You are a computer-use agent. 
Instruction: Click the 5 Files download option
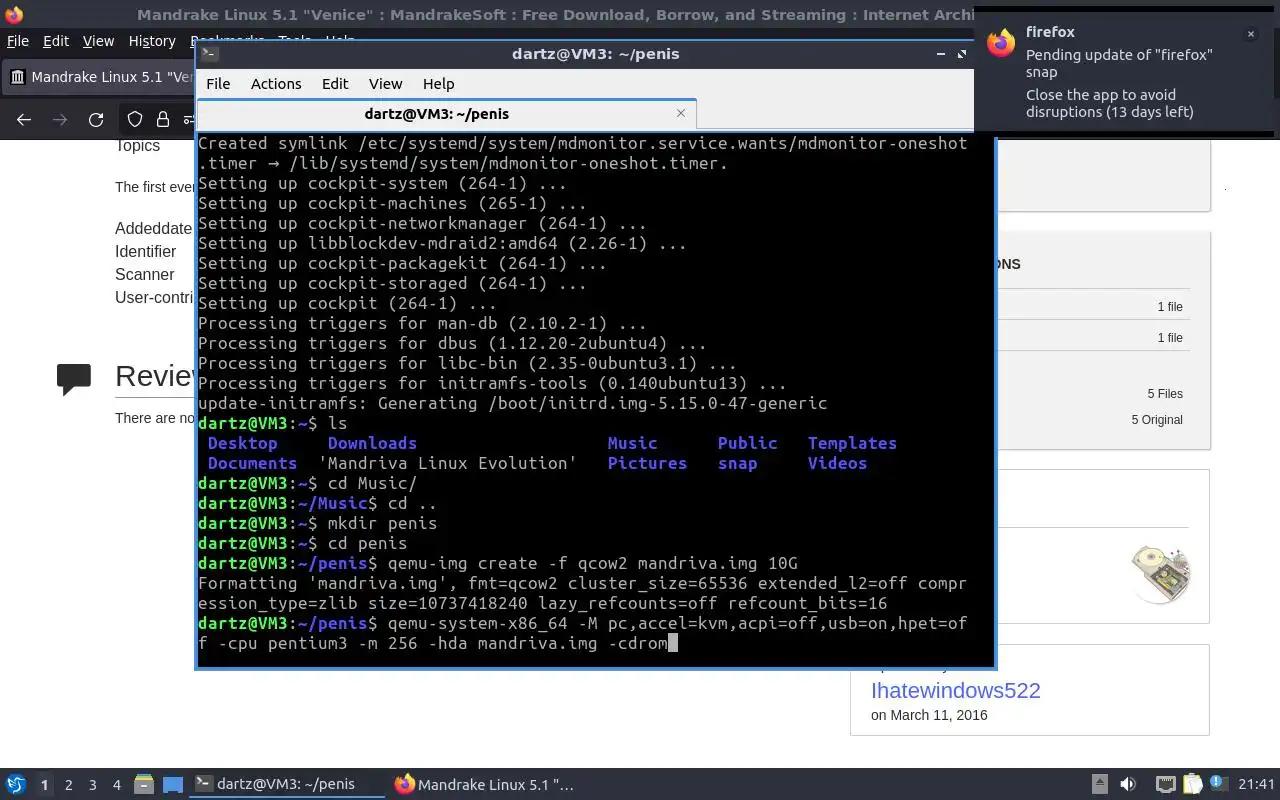[x=1165, y=393]
